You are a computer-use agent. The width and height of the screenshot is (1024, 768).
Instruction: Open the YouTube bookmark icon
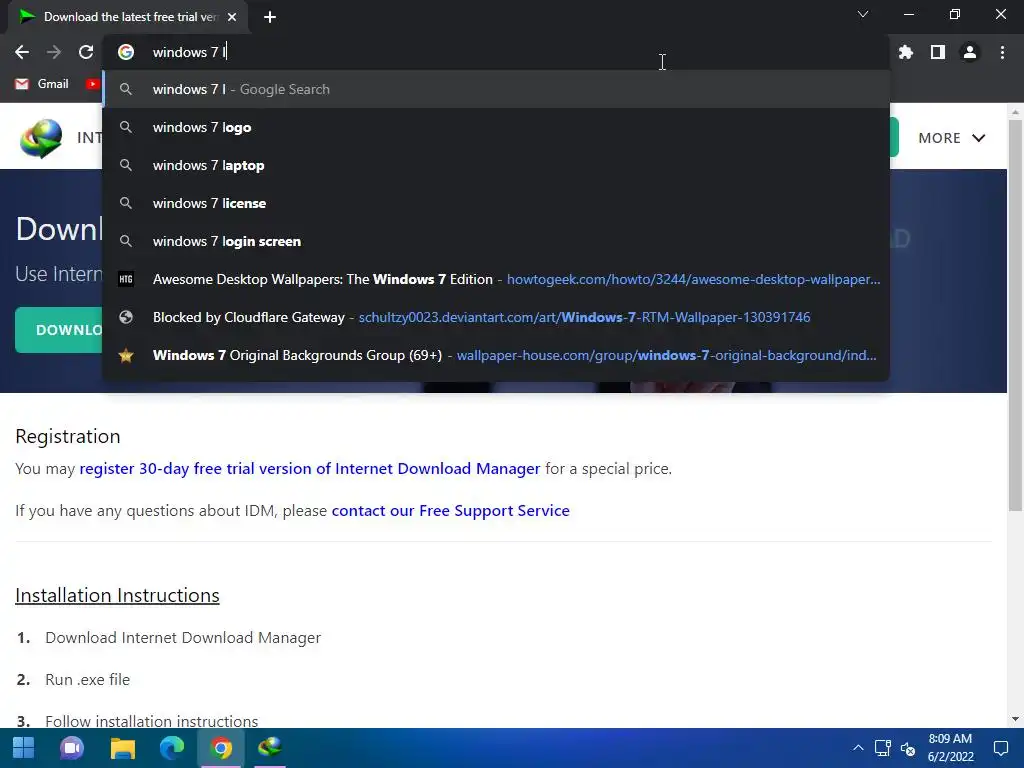pos(93,84)
